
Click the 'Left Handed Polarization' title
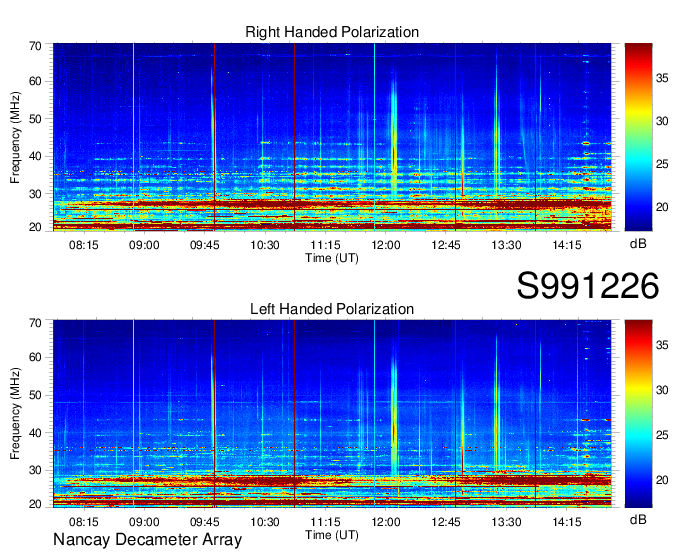[332, 309]
